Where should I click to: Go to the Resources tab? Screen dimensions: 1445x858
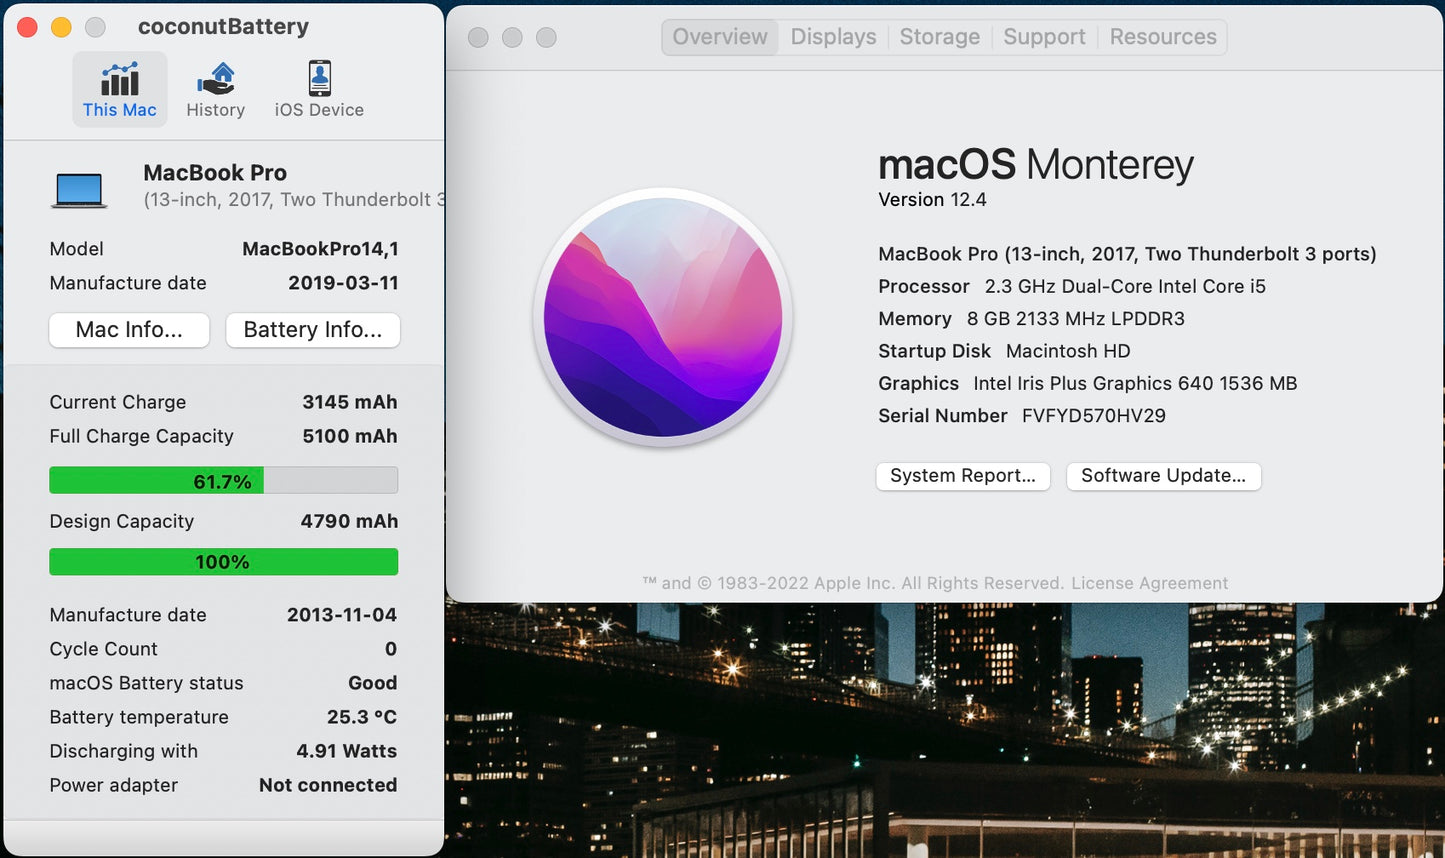(x=1163, y=37)
